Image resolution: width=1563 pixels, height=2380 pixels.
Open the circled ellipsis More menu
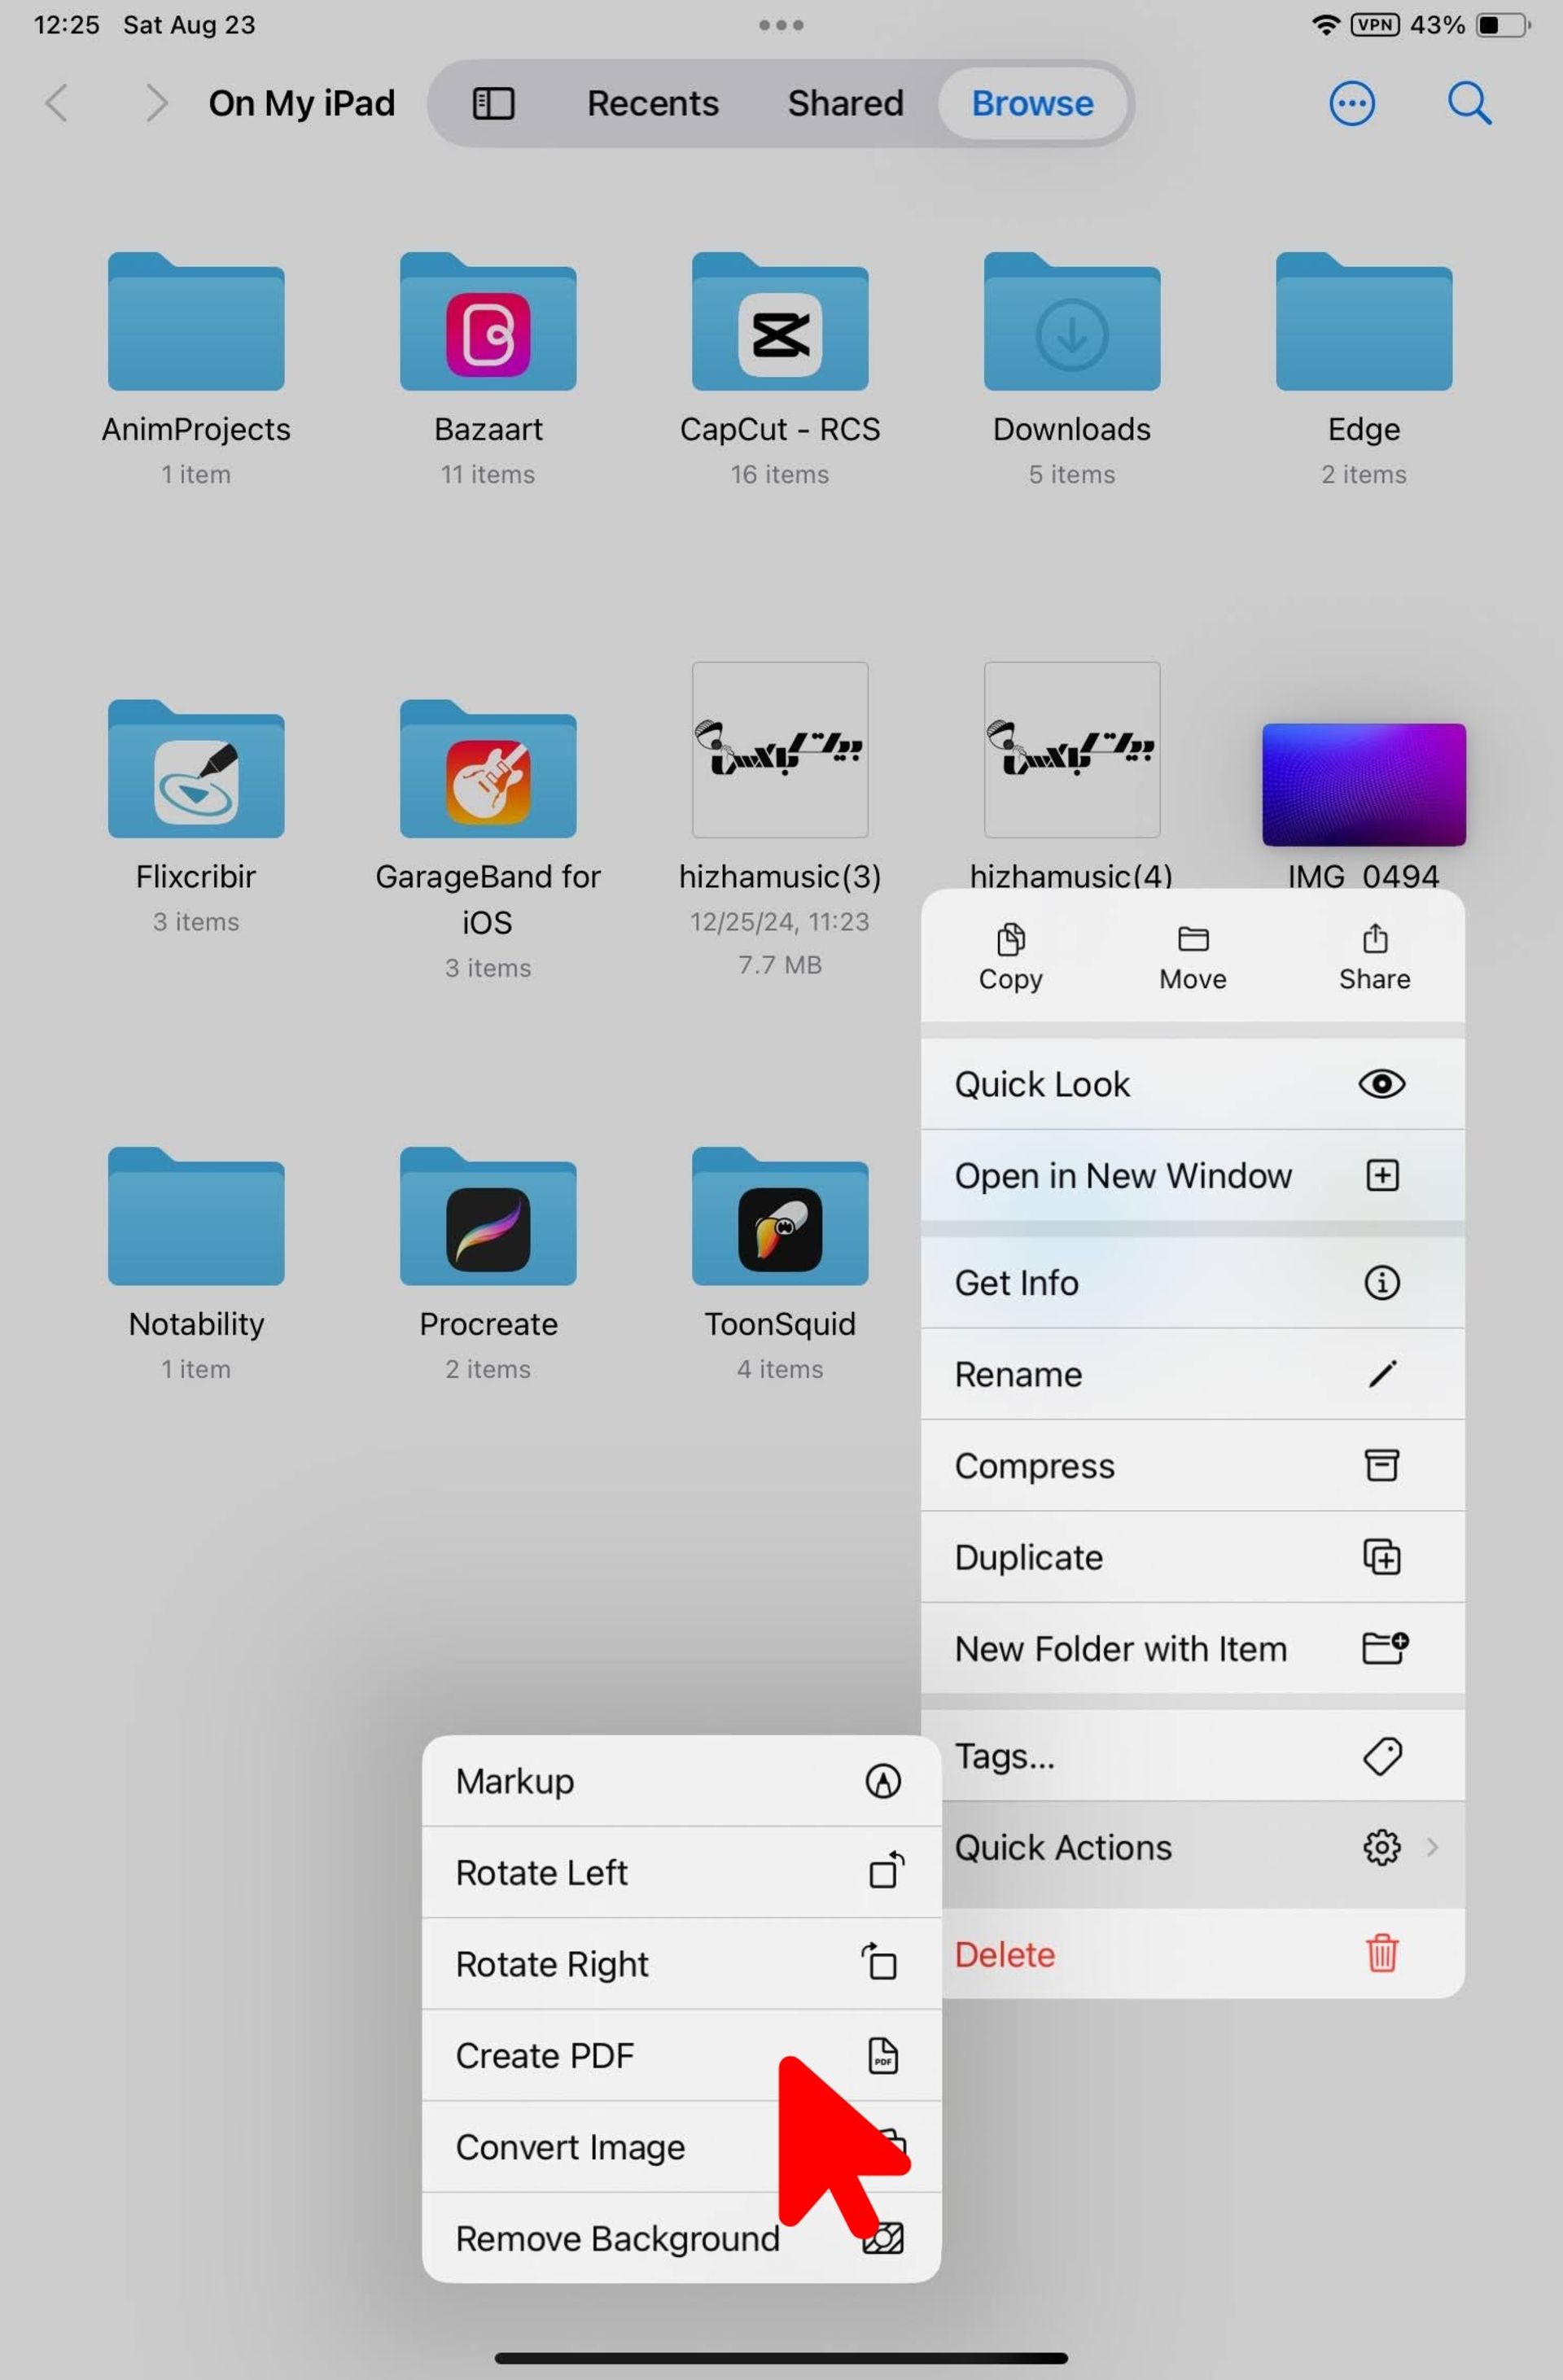pyautogui.click(x=1351, y=103)
